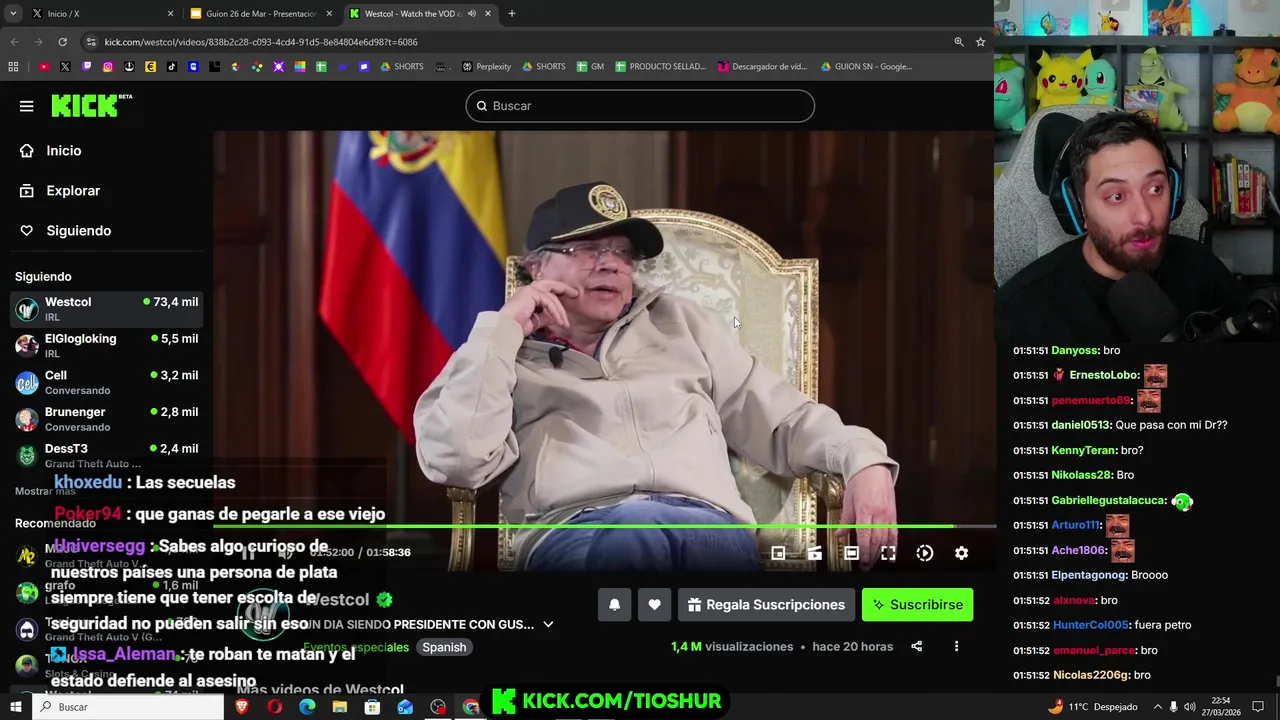Toggle follow heart for Westcol

point(654,605)
